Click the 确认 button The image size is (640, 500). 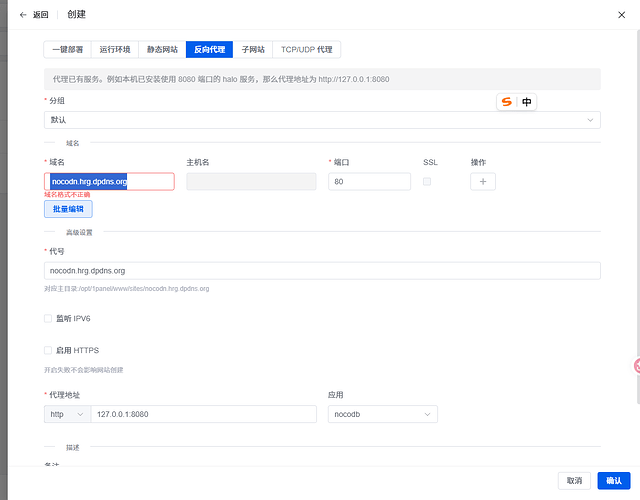coord(614,481)
